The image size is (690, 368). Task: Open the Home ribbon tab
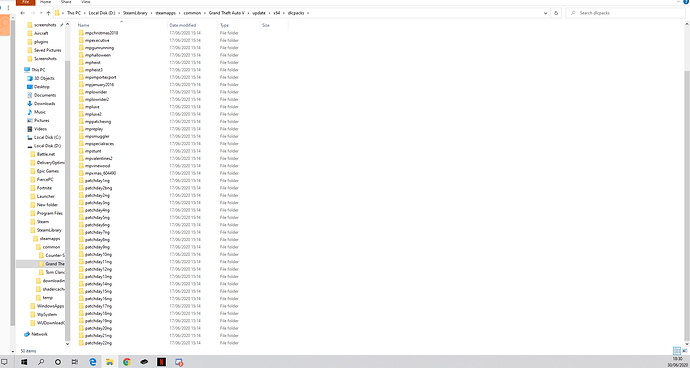tap(45, 2)
